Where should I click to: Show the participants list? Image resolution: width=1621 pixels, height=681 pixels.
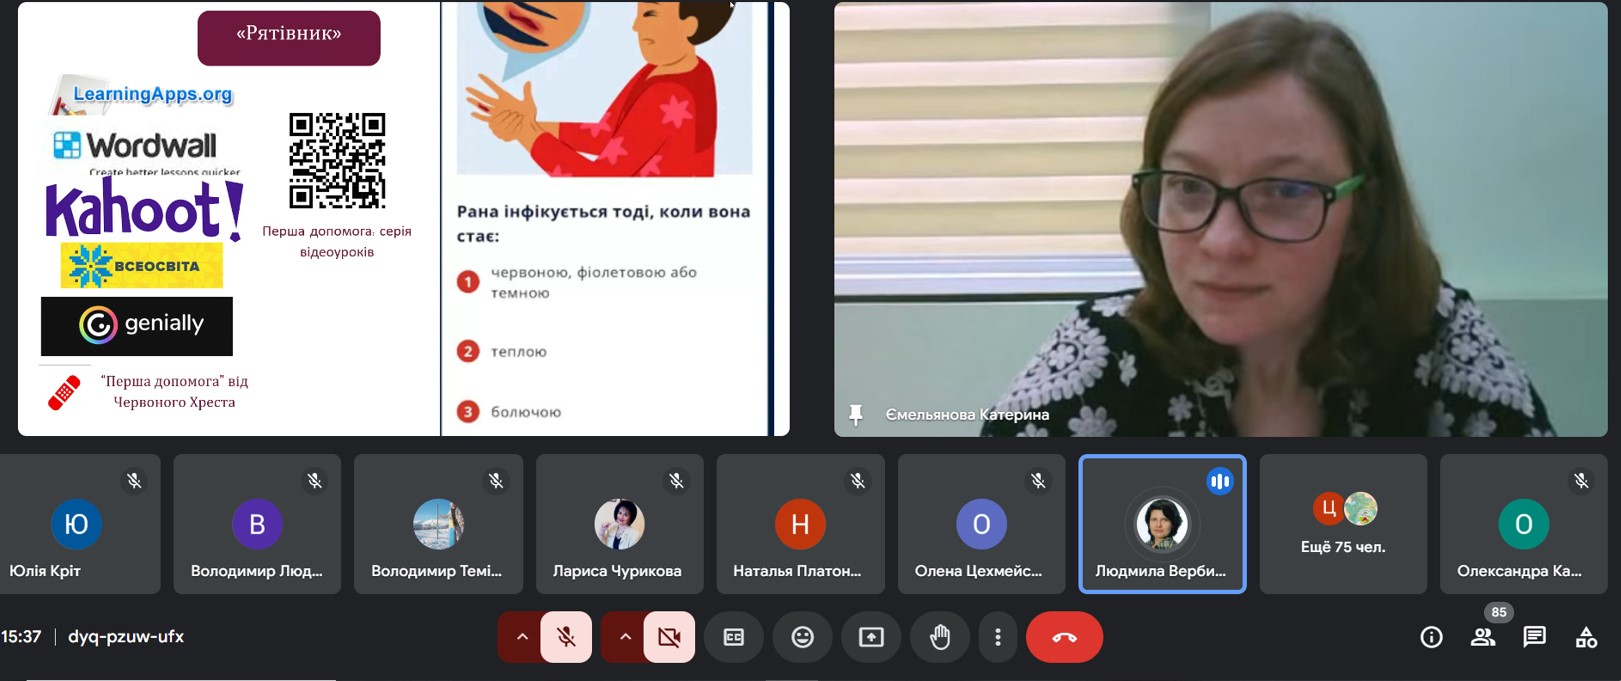tap(1483, 637)
